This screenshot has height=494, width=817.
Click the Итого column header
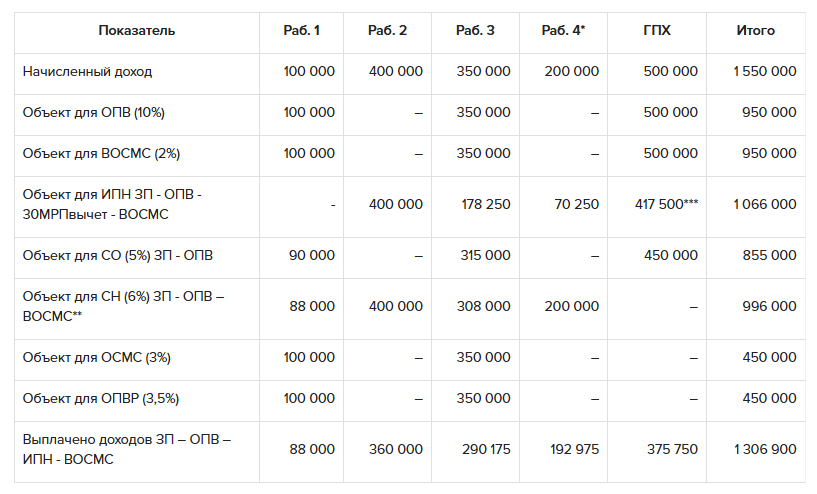(x=755, y=31)
